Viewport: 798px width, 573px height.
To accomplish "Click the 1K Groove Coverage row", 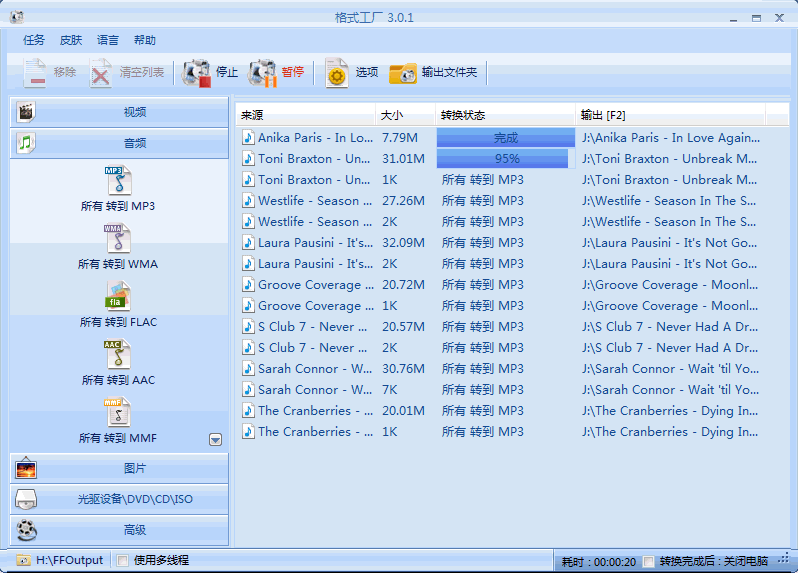I will (512, 306).
